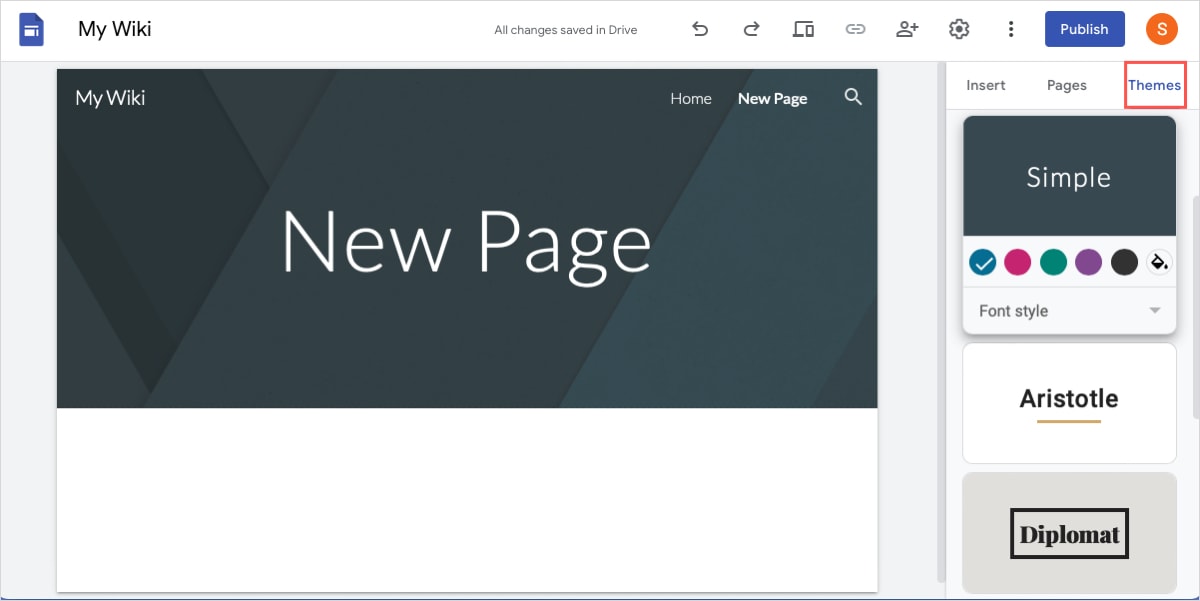The height and width of the screenshot is (601, 1200).
Task: Open the More options menu
Action: coord(1011,29)
